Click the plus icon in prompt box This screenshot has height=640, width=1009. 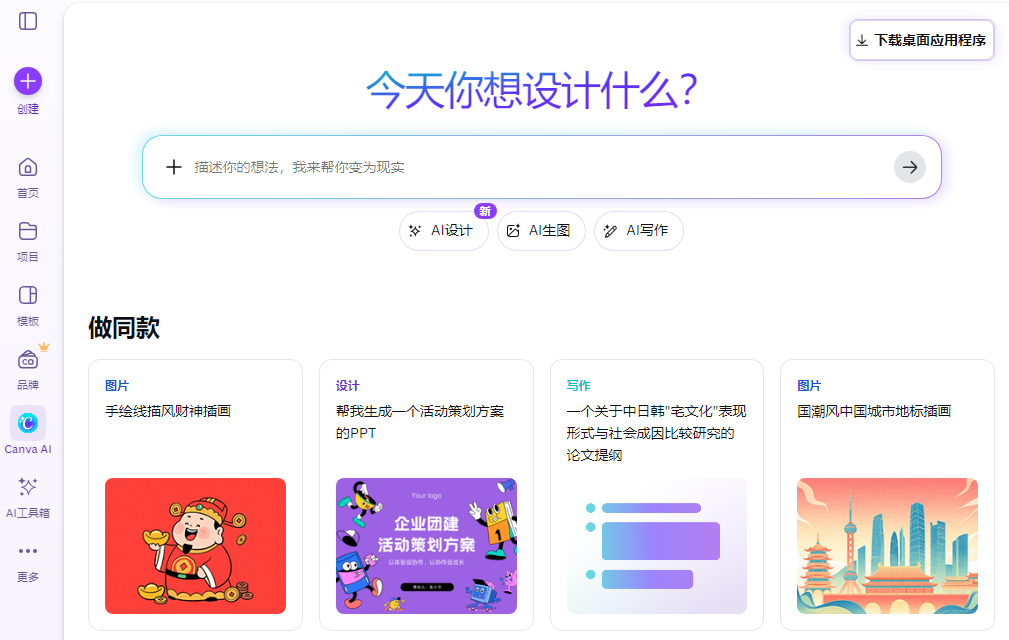pos(174,167)
